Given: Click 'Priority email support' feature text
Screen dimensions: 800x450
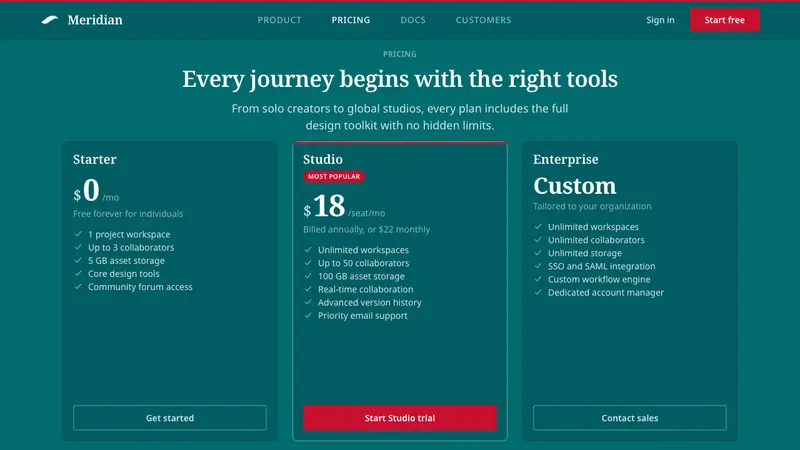Looking at the screenshot, I should 363,315.
